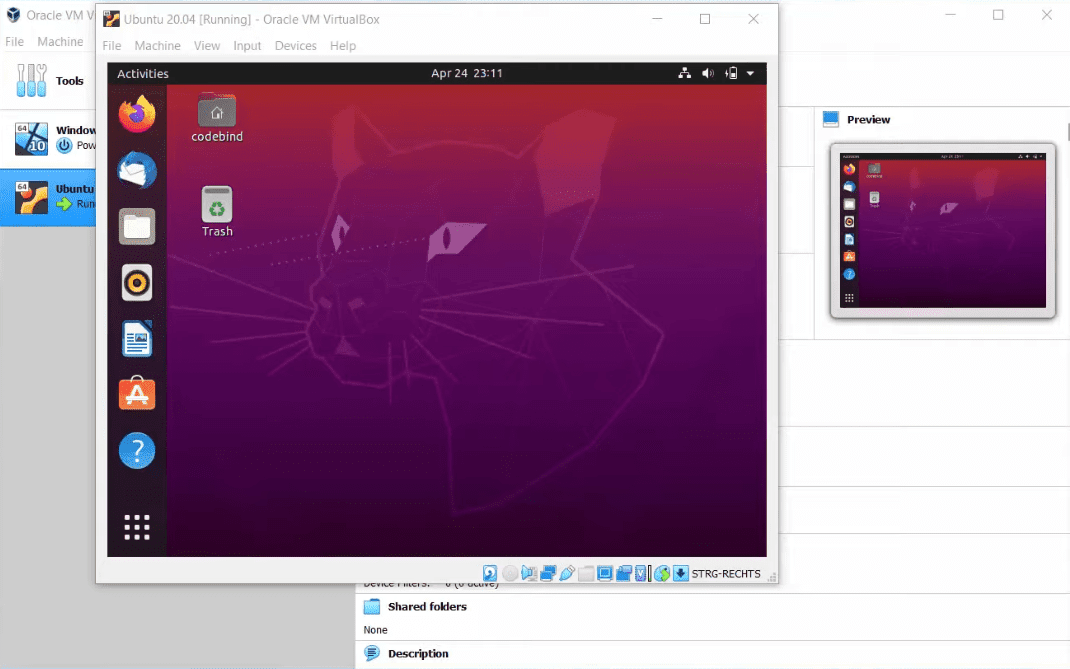
Task: Click keyboard capture arrow status icon
Action: (x=681, y=573)
